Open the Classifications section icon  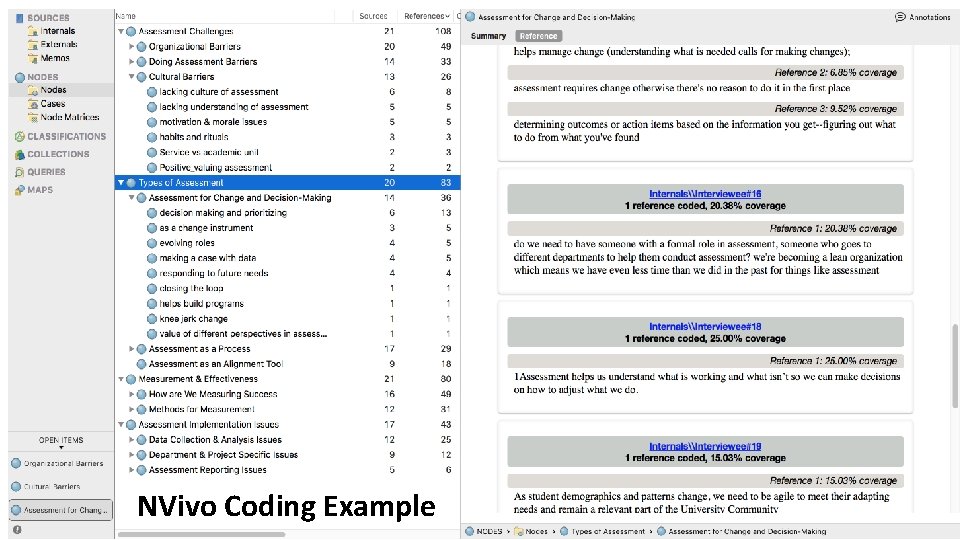click(x=20, y=137)
